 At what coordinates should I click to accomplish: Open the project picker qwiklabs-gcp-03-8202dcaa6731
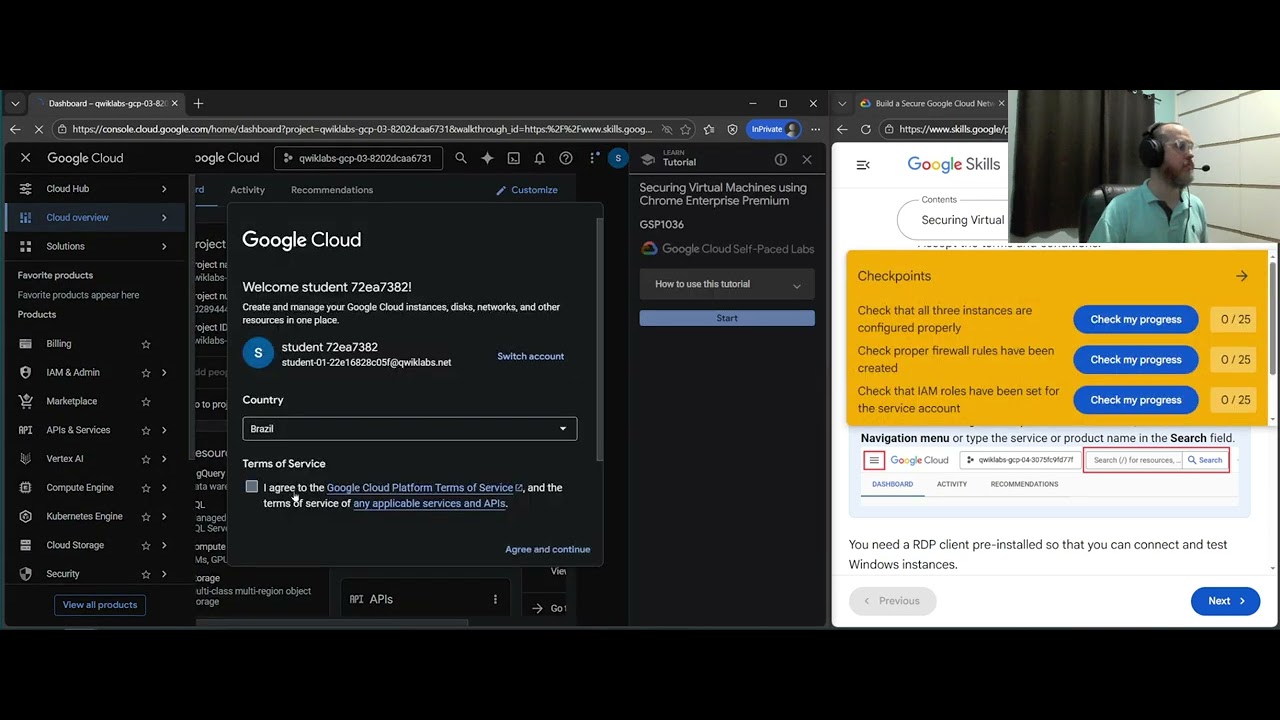click(358, 158)
